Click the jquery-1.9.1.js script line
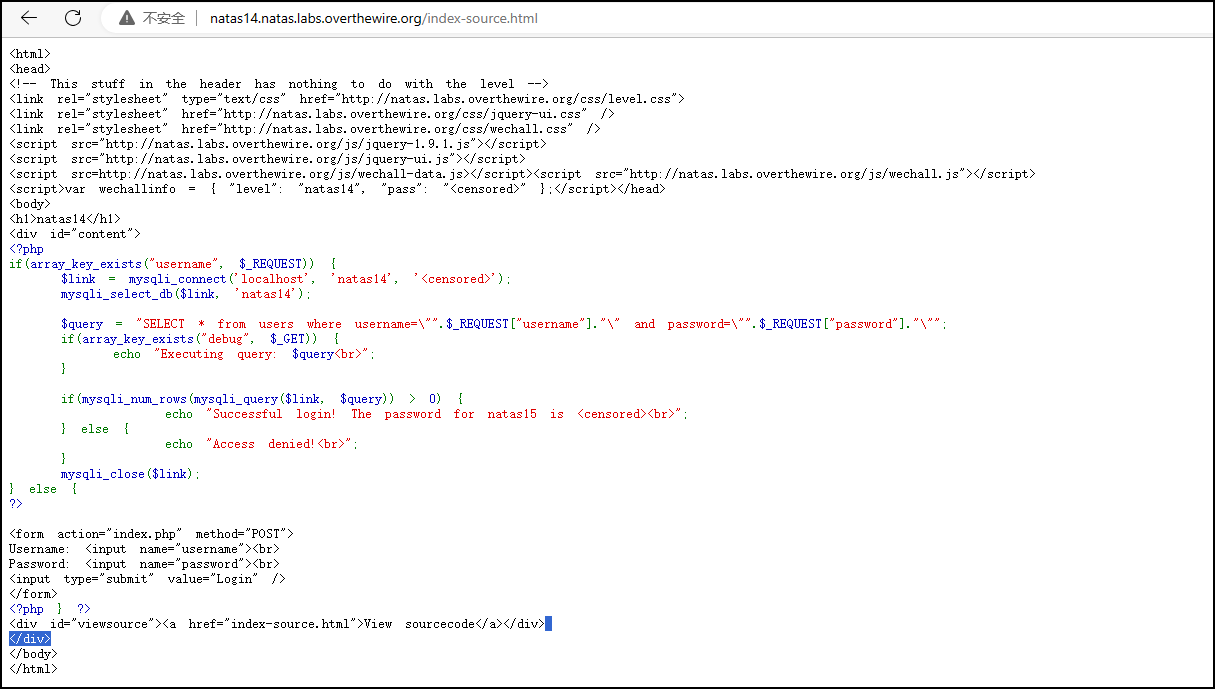The height and width of the screenshot is (689, 1215). coord(277,144)
